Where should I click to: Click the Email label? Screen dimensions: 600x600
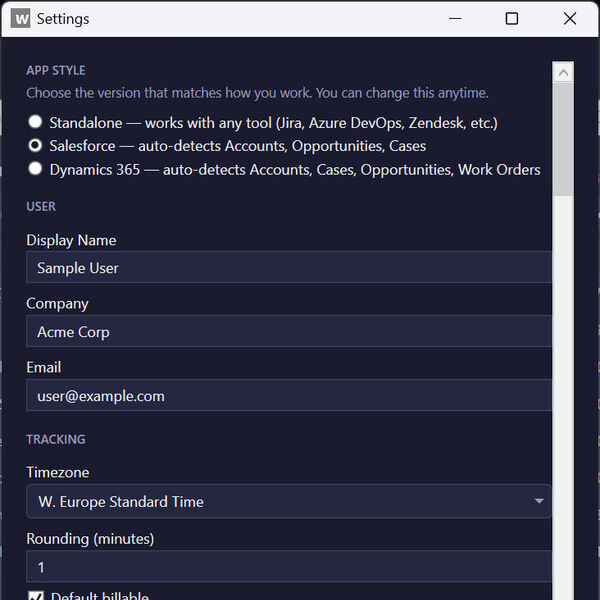pyautogui.click(x=44, y=367)
